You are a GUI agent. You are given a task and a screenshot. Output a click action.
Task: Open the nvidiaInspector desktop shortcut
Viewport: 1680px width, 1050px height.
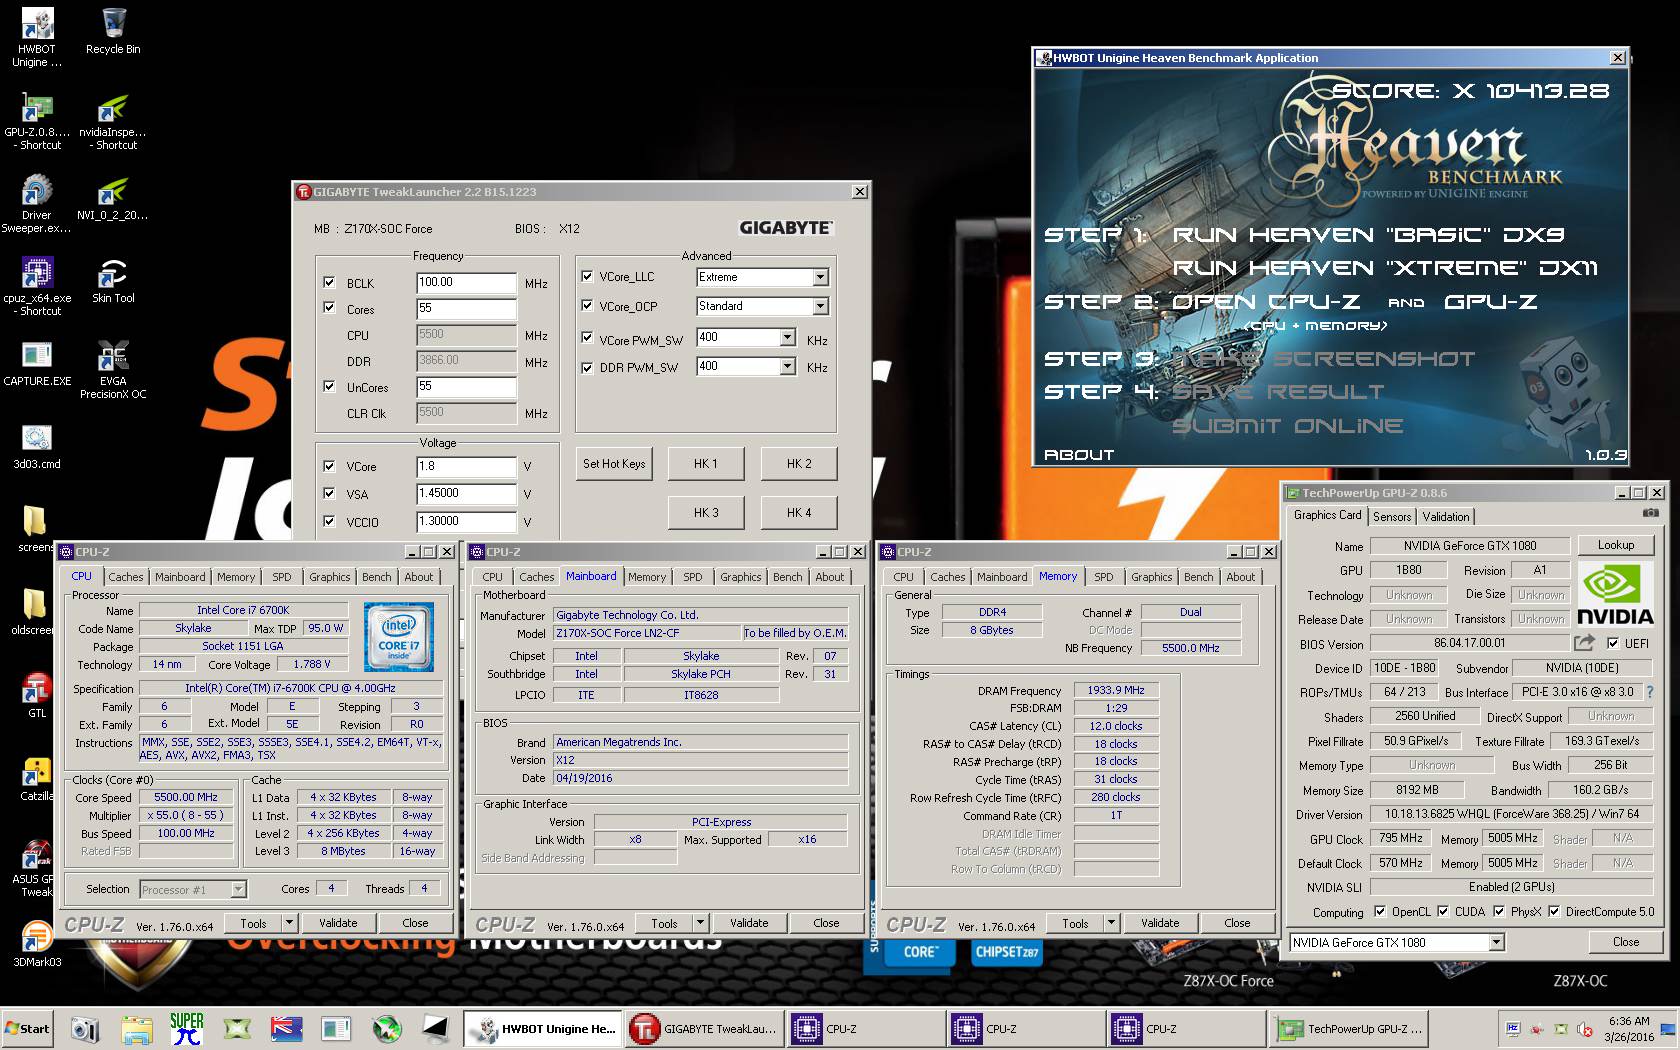click(x=113, y=121)
